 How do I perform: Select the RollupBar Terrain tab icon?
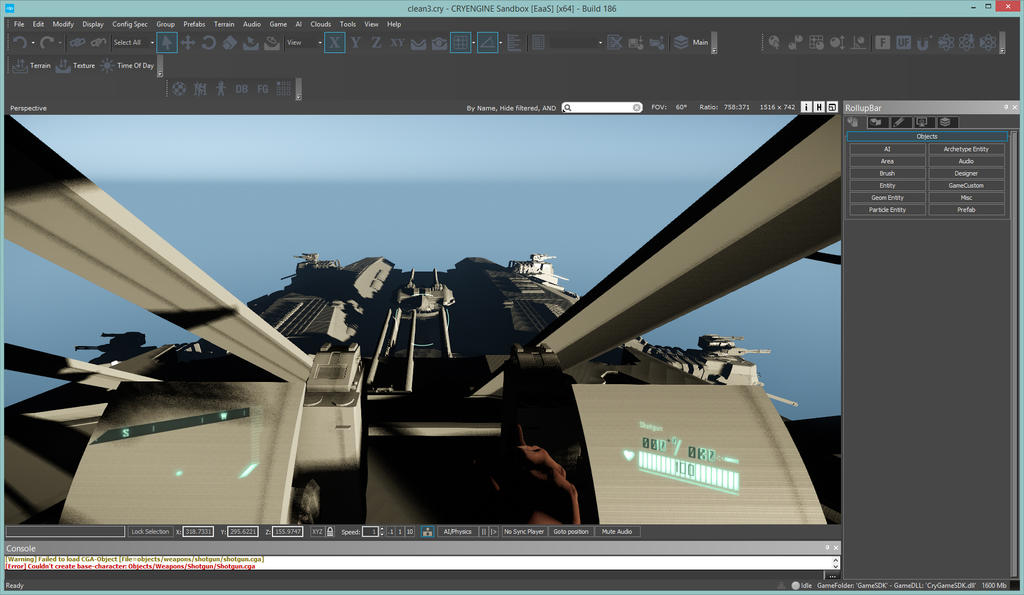coord(876,122)
